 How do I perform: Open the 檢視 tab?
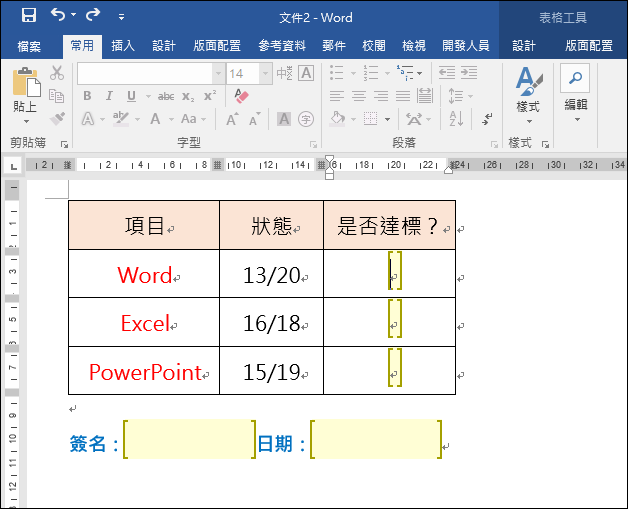point(414,46)
